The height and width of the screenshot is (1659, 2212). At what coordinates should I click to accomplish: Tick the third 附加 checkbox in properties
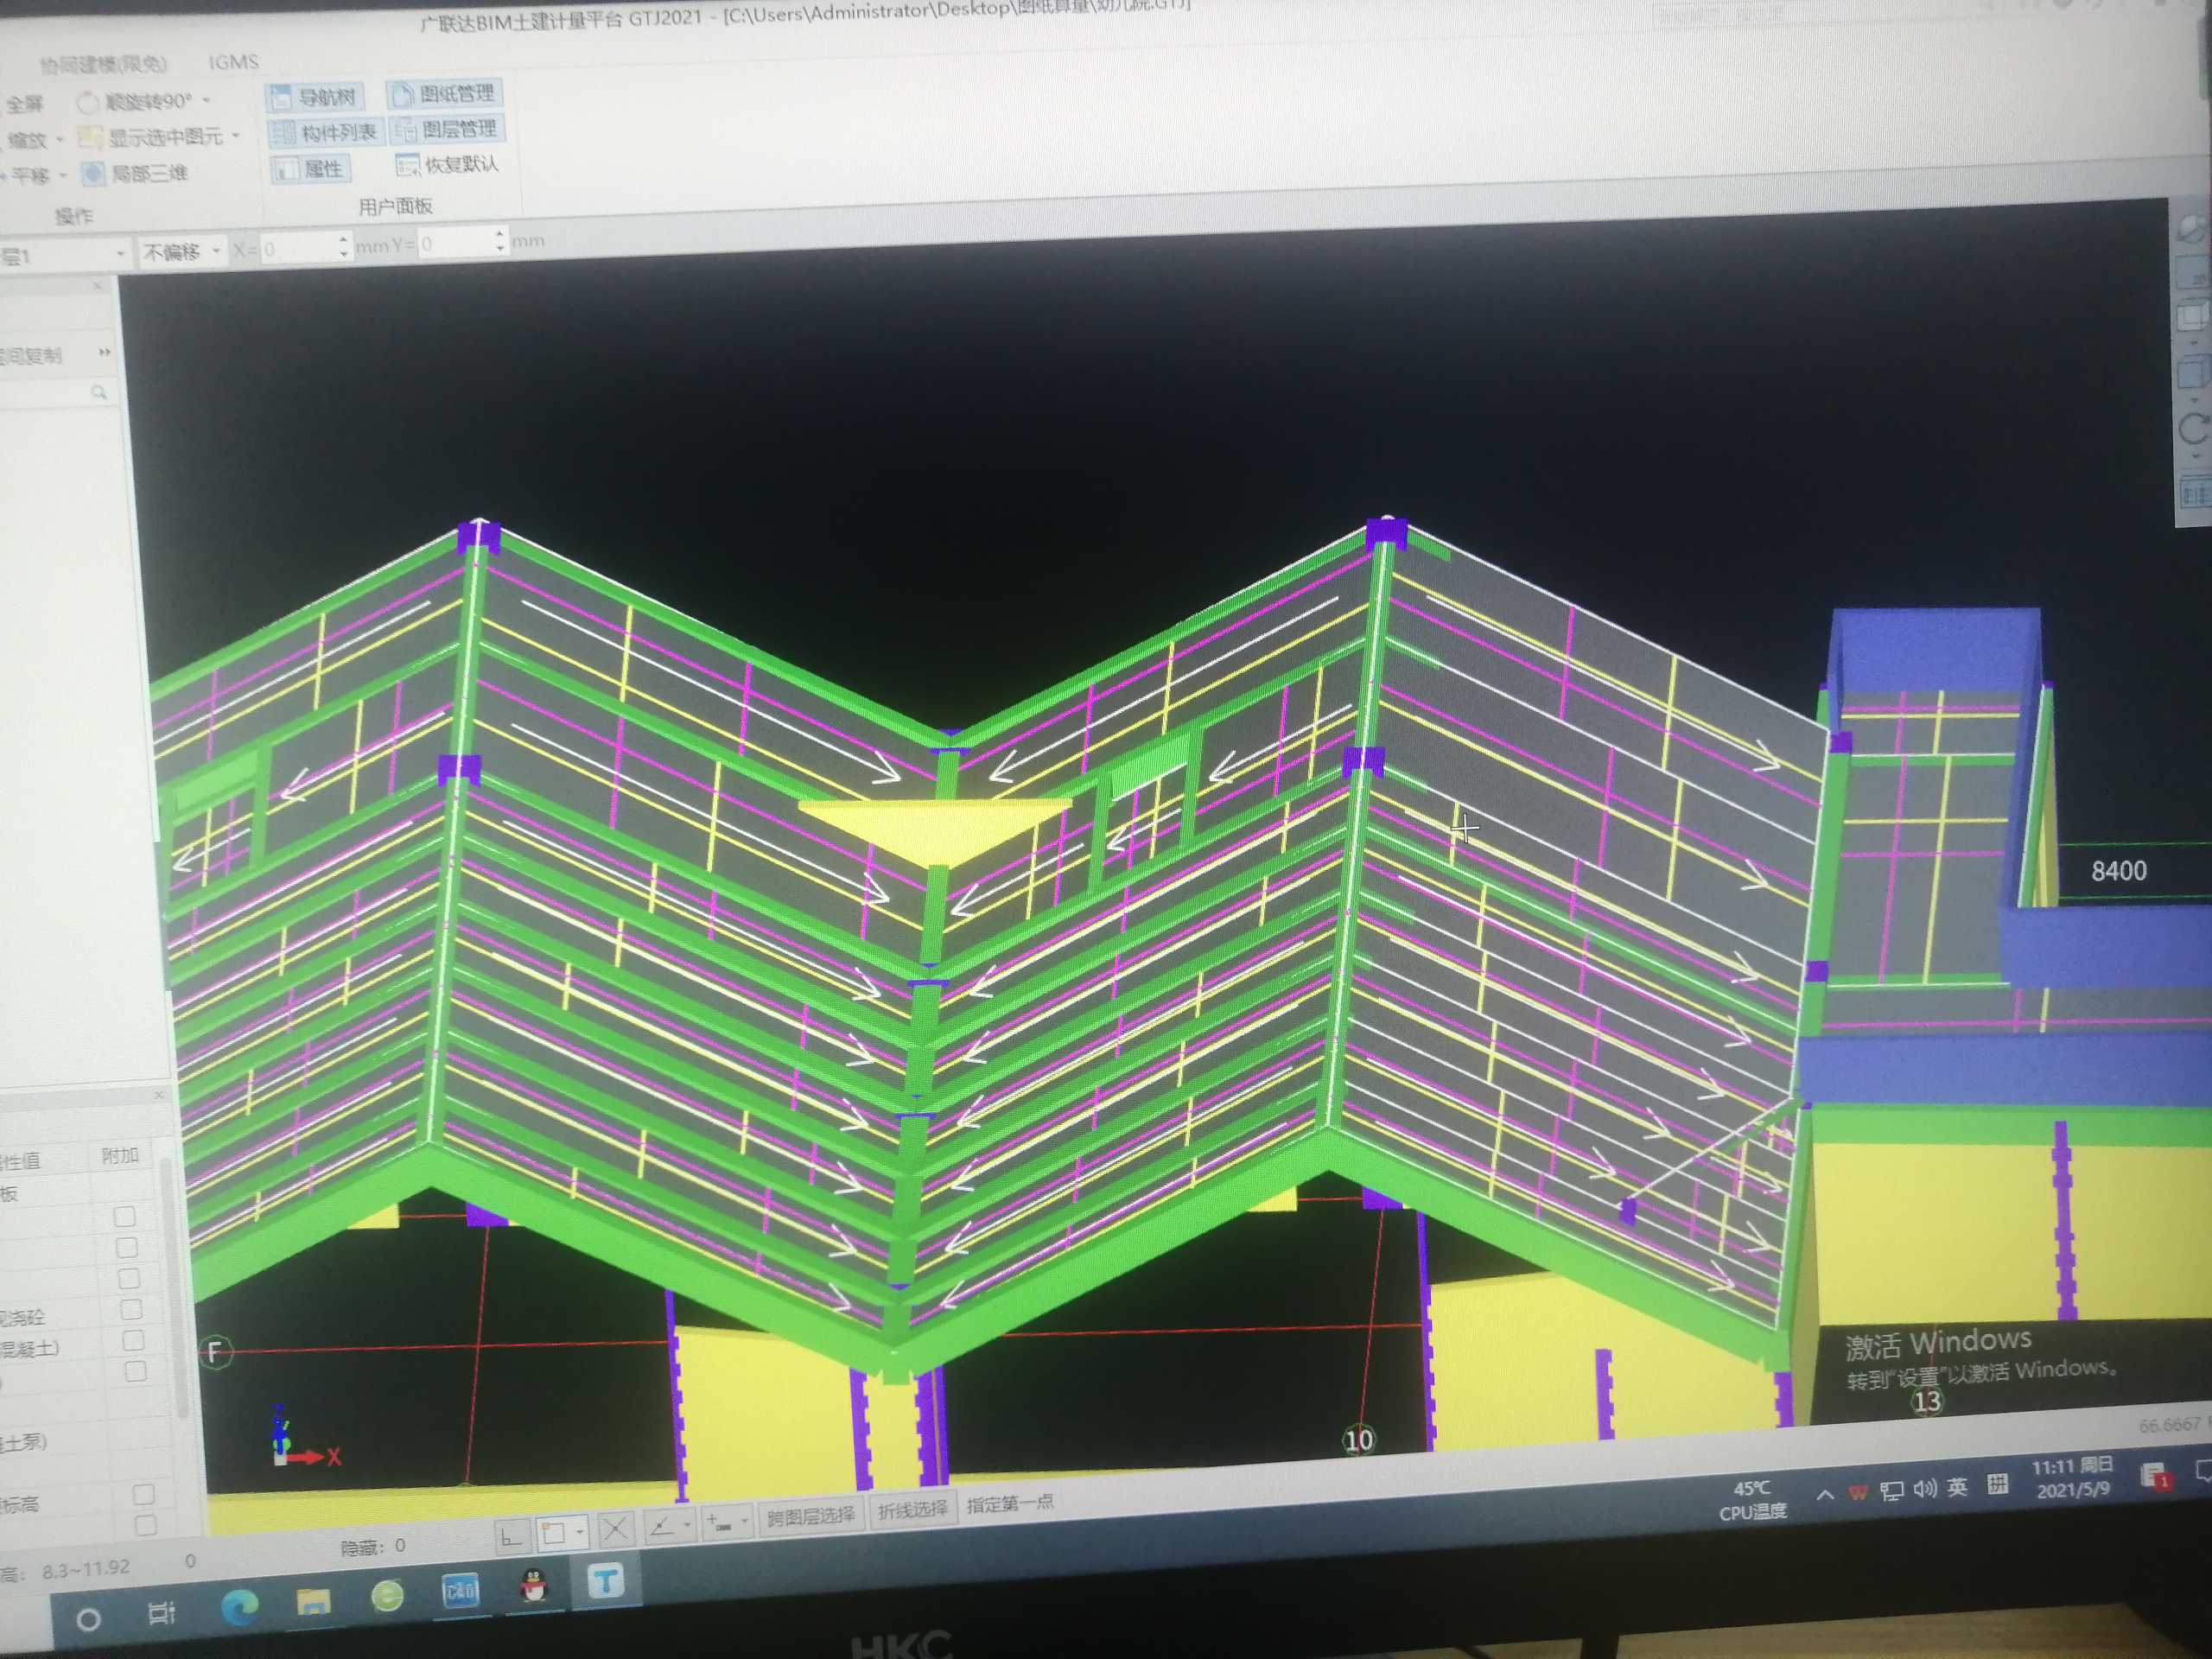click(129, 1279)
